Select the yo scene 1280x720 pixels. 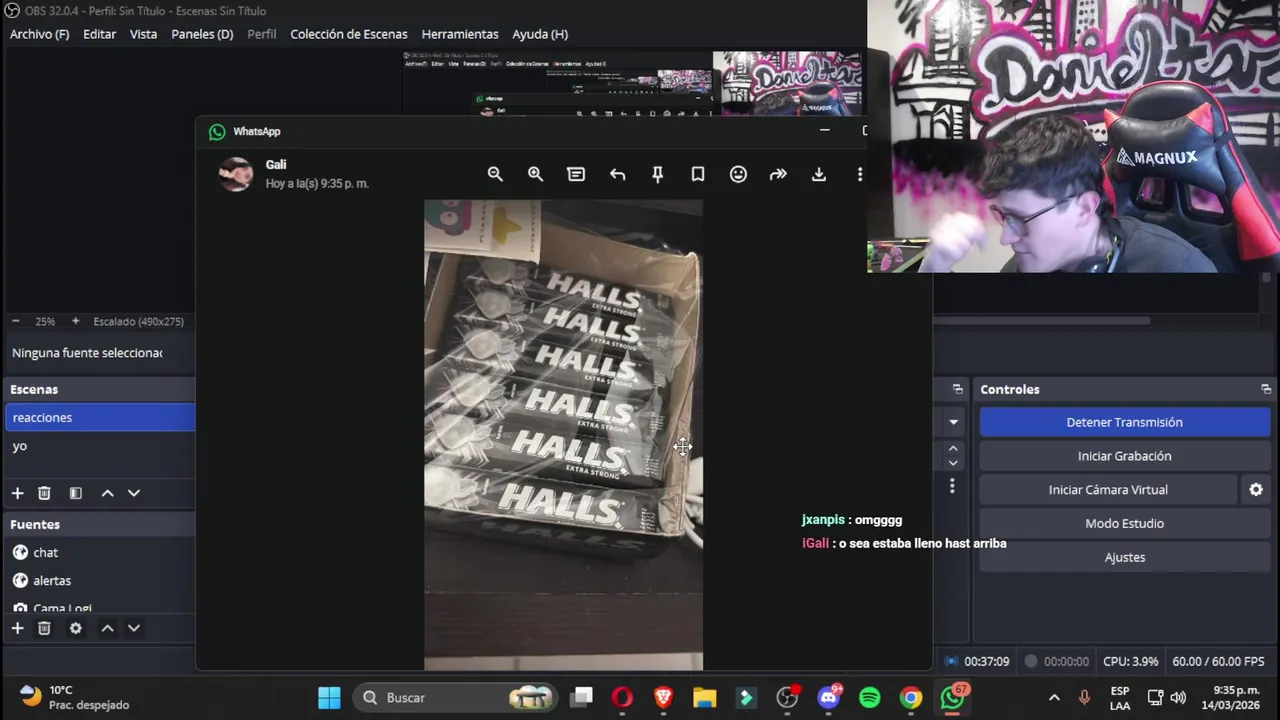tap(100, 446)
